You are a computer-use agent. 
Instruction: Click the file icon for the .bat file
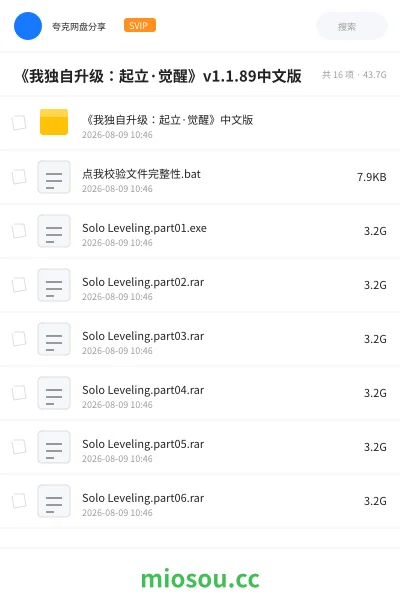pos(54,177)
